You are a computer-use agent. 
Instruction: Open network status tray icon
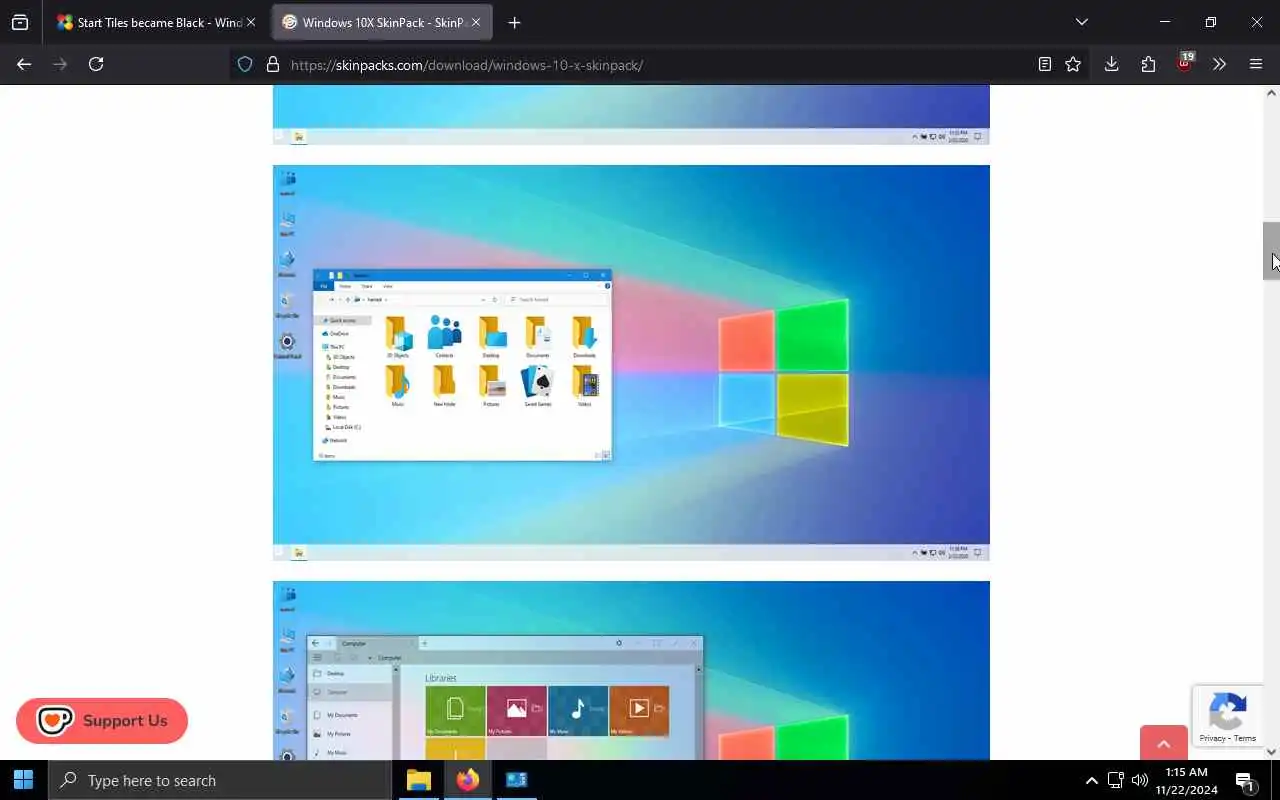tap(1115, 780)
